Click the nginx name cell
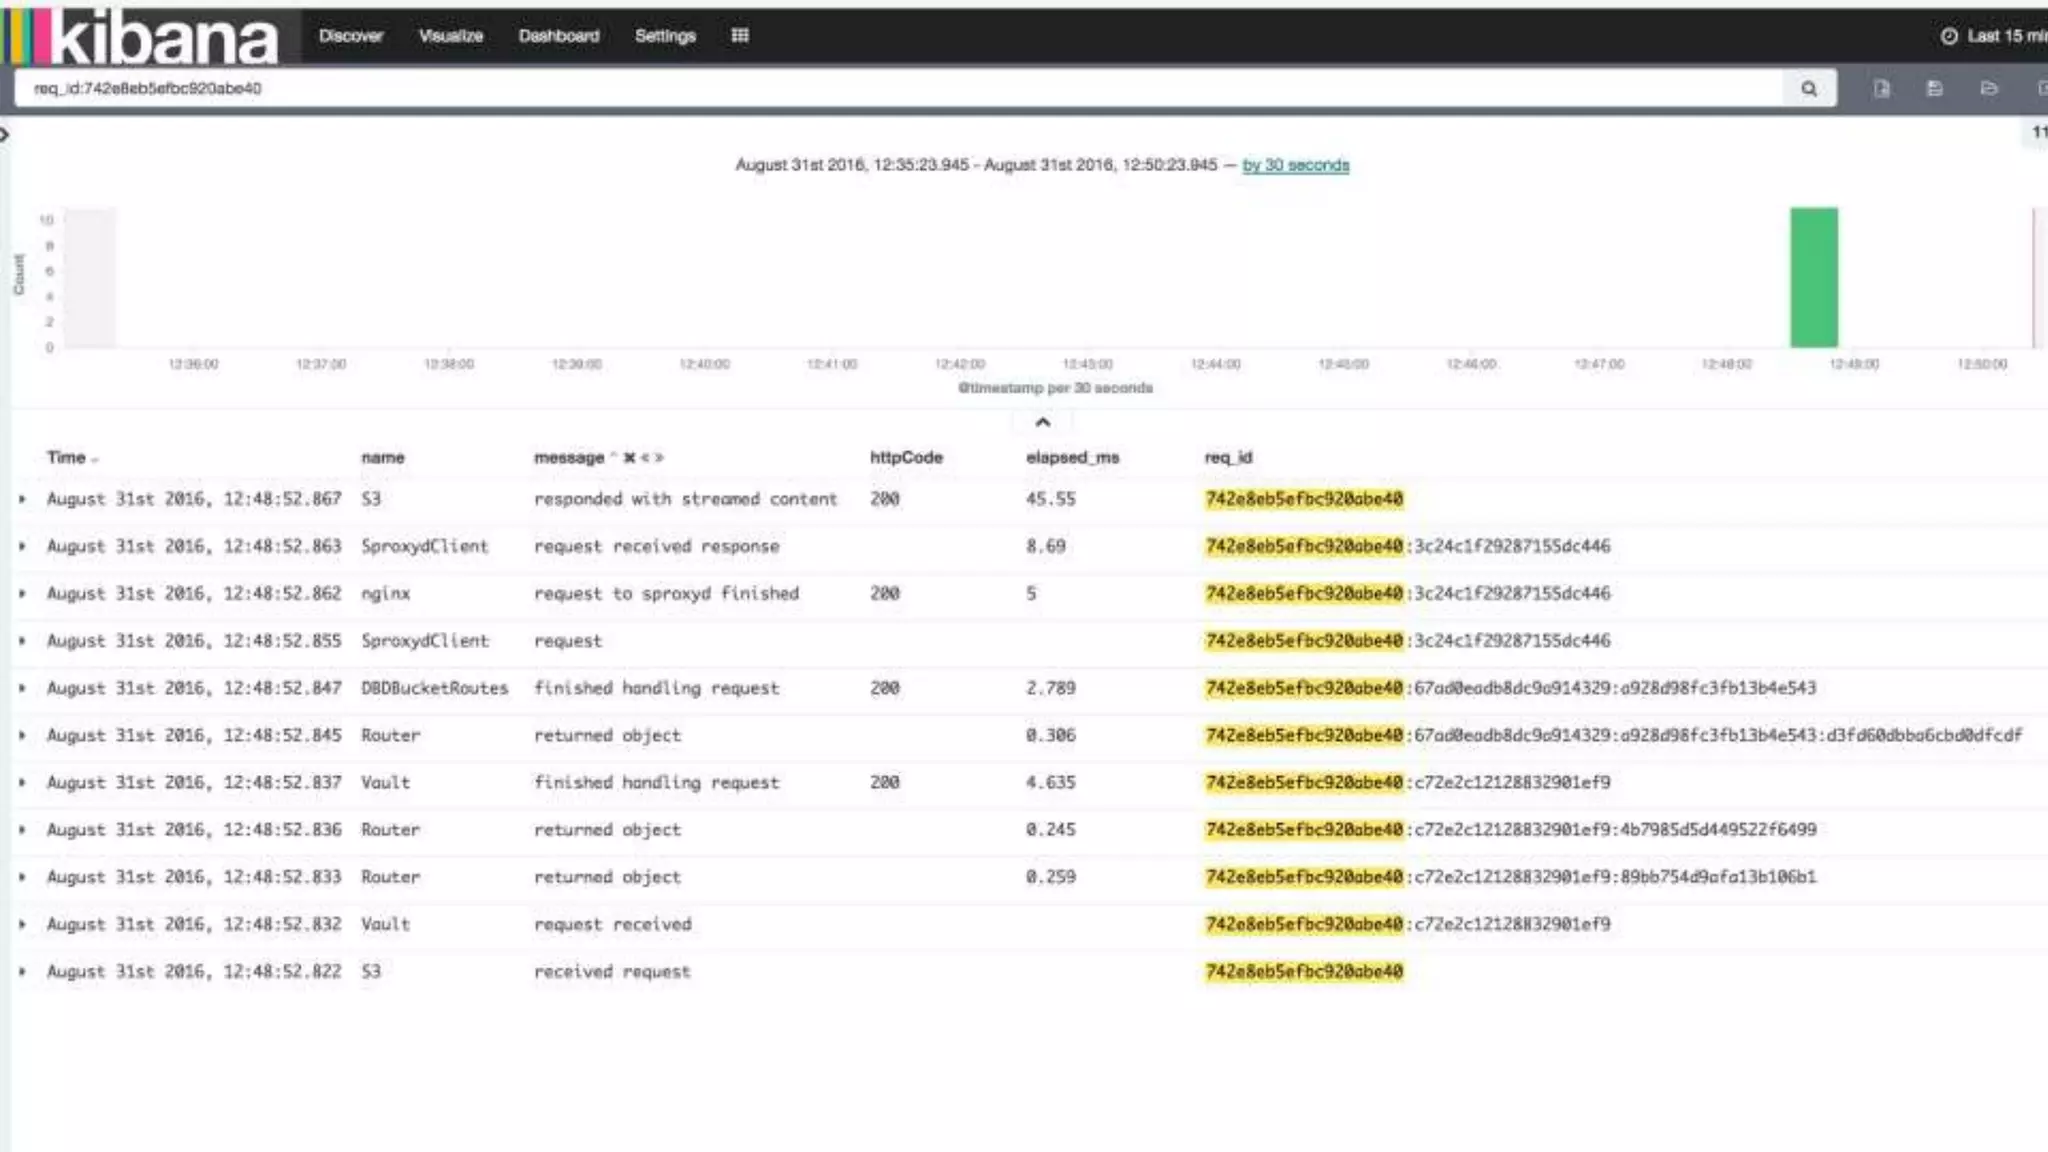Viewport: 2048px width, 1152px height. coord(385,593)
